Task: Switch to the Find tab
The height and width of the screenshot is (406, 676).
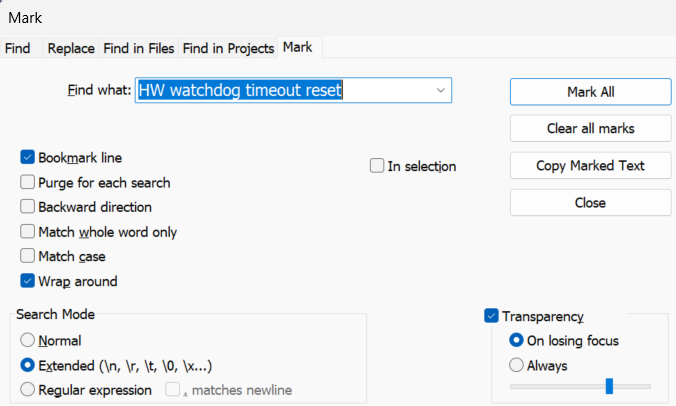Action: pyautogui.click(x=18, y=48)
